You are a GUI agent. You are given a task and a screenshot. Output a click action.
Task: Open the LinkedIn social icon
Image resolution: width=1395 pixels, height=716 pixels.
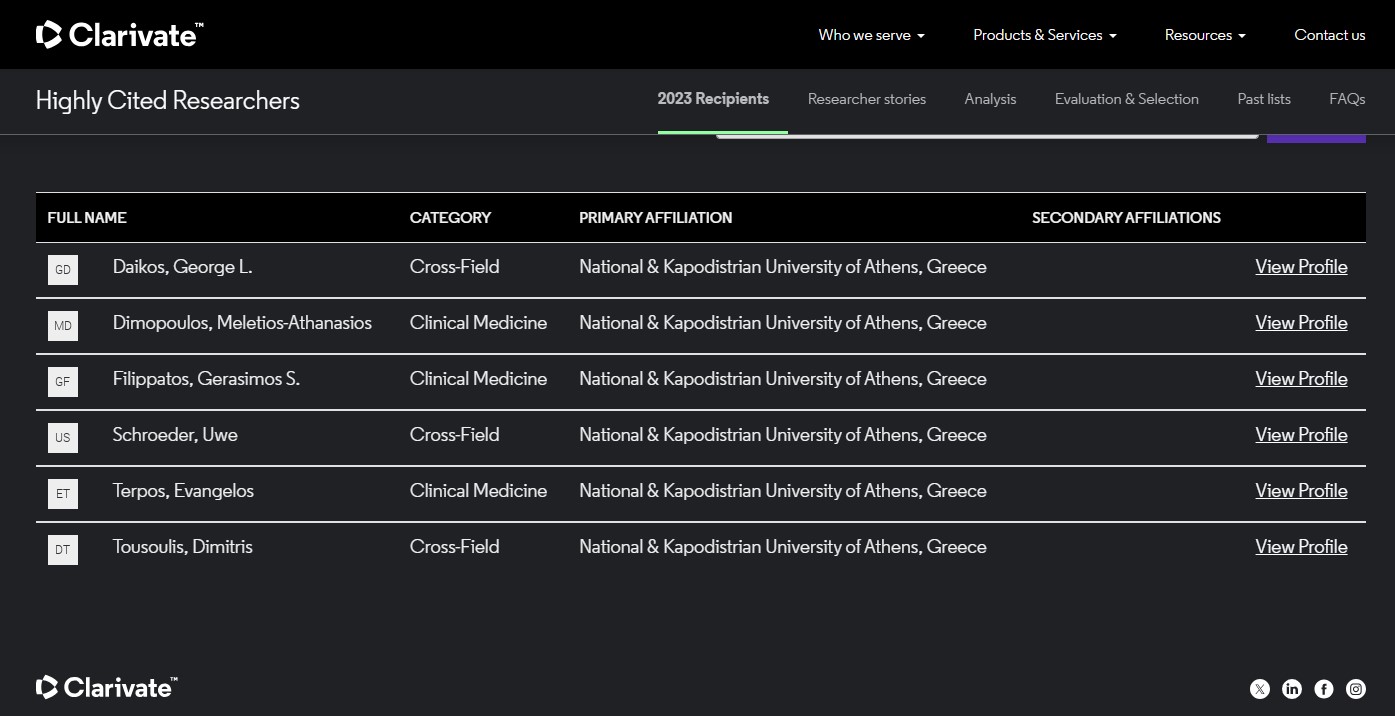pos(1292,688)
